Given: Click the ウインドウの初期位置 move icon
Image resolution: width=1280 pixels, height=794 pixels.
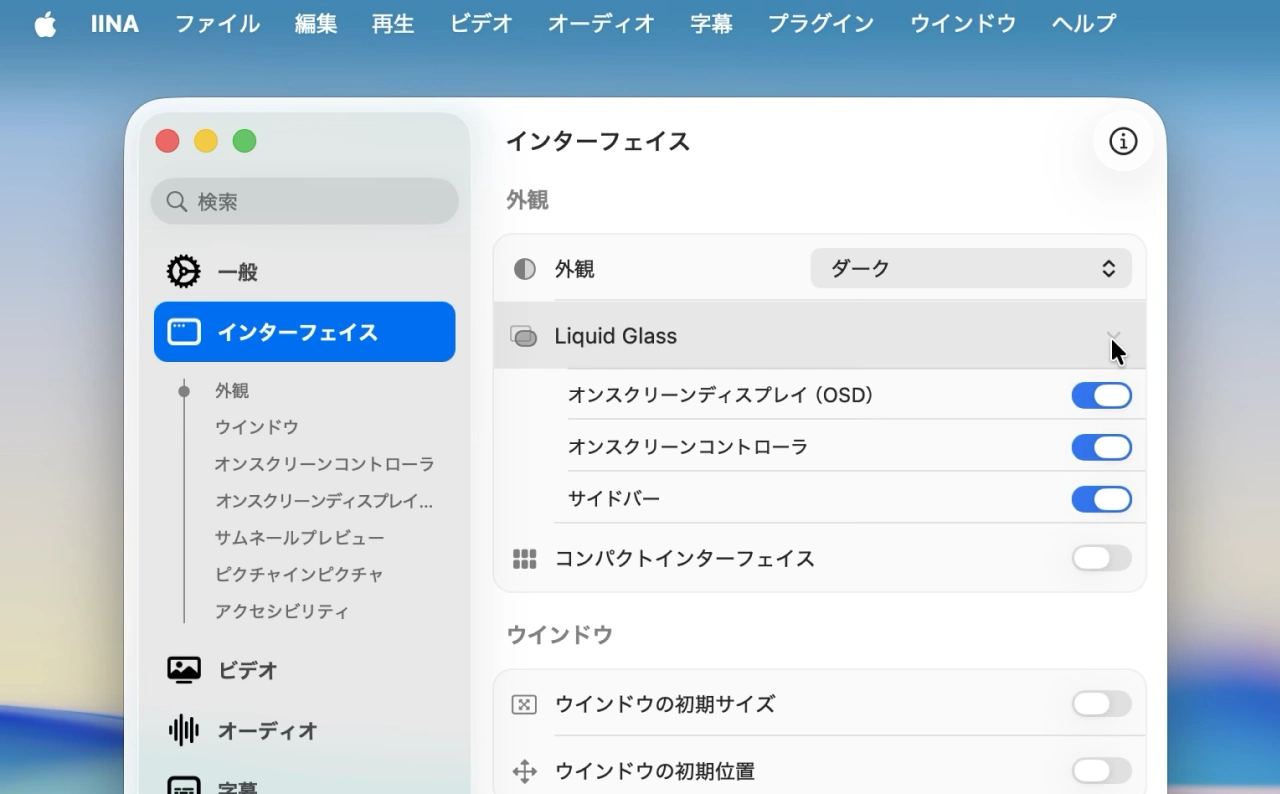Looking at the screenshot, I should point(524,771).
